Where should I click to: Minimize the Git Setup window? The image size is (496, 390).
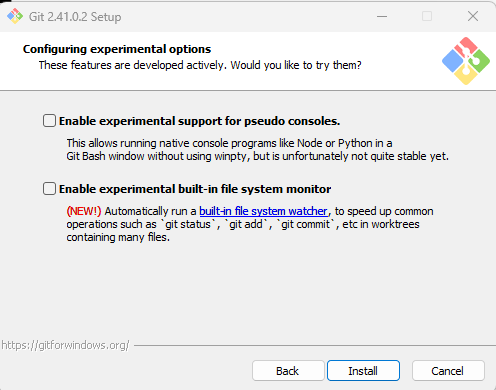(382, 16)
